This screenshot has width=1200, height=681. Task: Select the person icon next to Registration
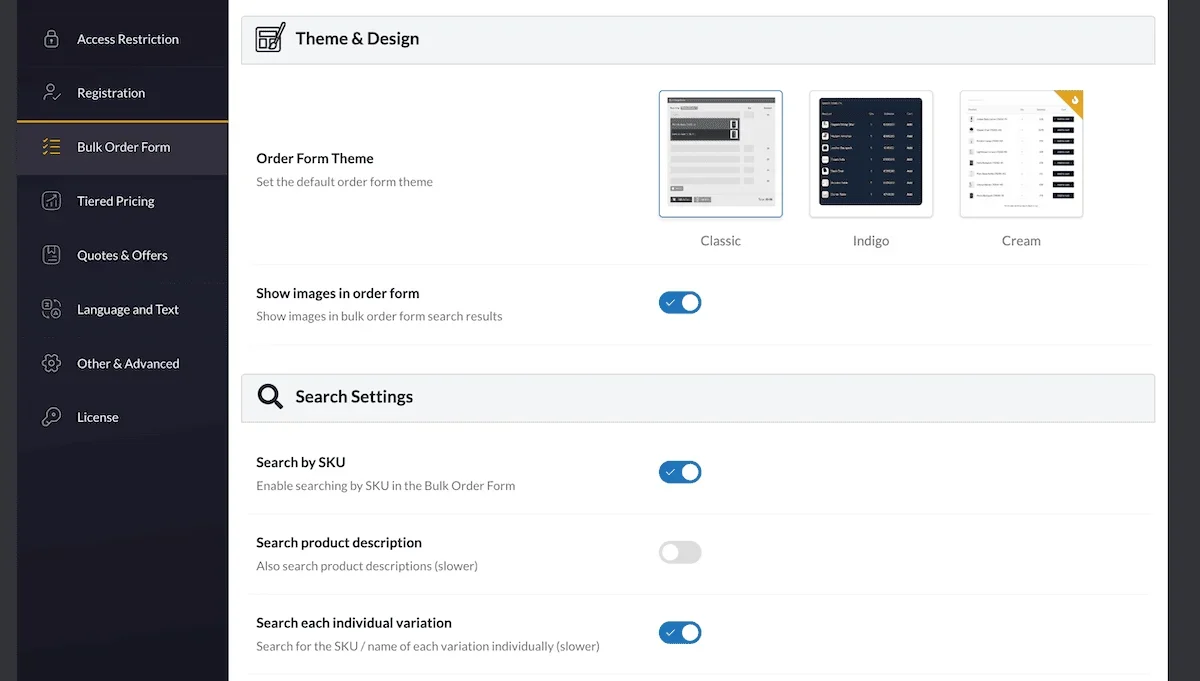point(50,93)
